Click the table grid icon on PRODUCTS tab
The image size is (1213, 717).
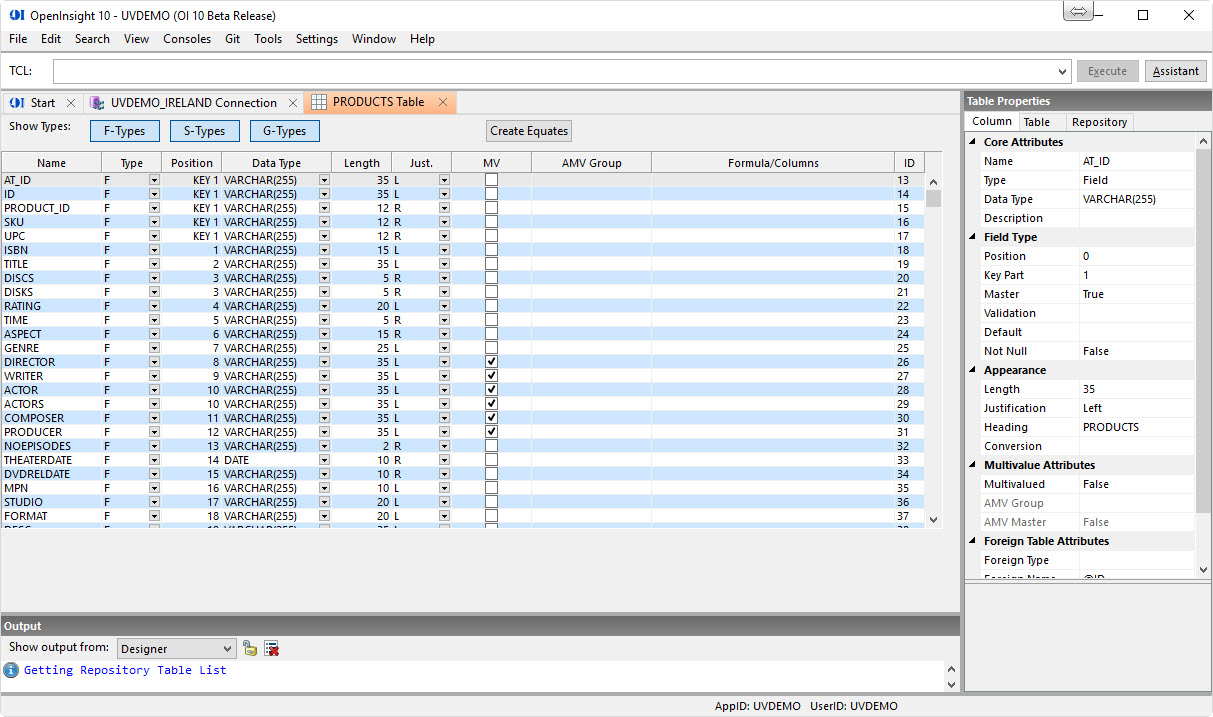[x=319, y=102]
